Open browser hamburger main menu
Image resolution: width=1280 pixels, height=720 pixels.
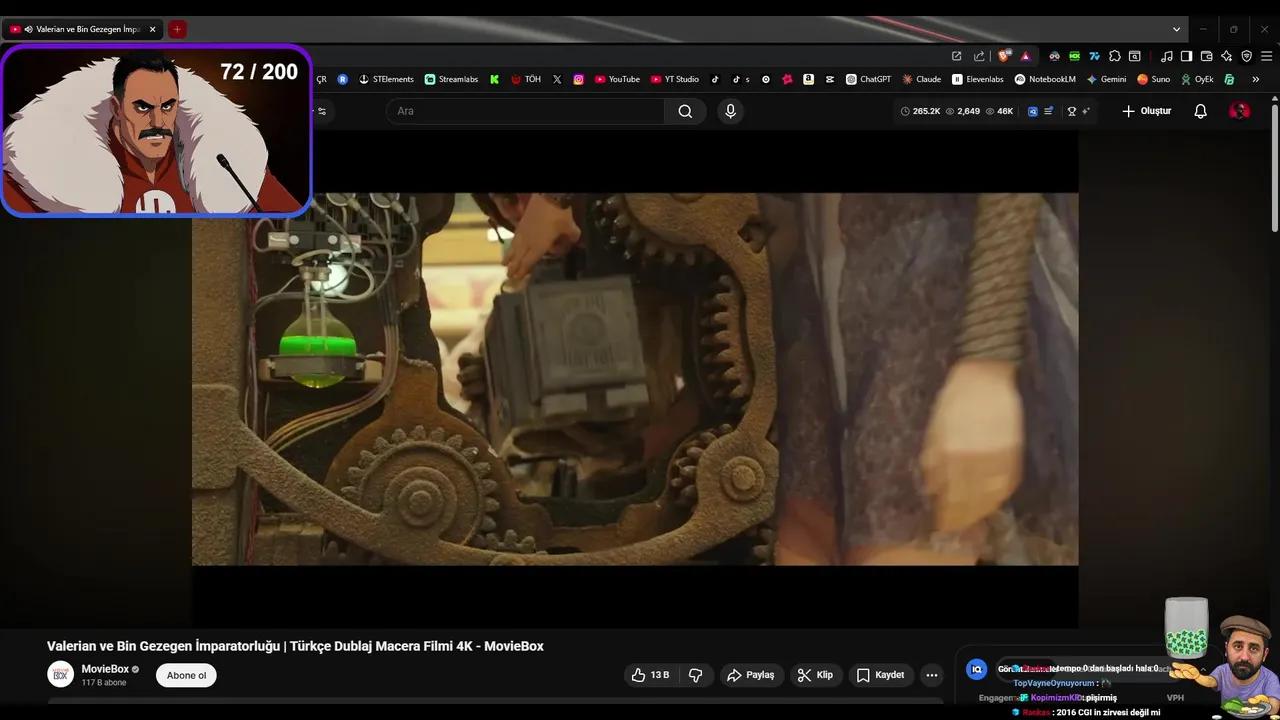(x=1267, y=56)
